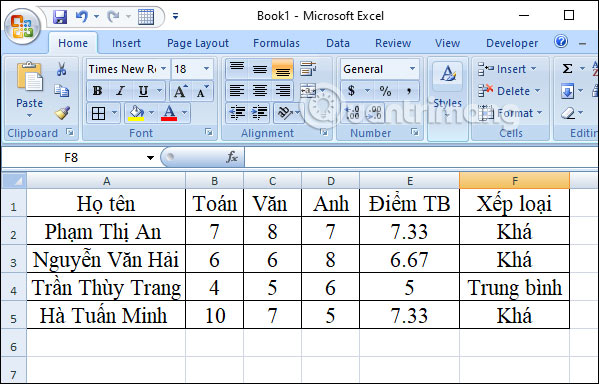Toggle Italic formatting
Image resolution: width=599 pixels, height=384 pixels.
click(120, 91)
